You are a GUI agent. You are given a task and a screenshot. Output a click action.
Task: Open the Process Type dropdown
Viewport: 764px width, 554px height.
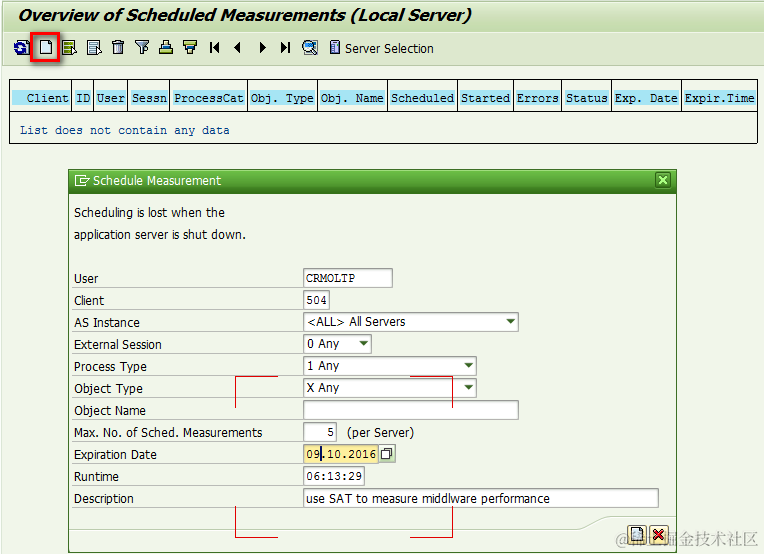468,365
